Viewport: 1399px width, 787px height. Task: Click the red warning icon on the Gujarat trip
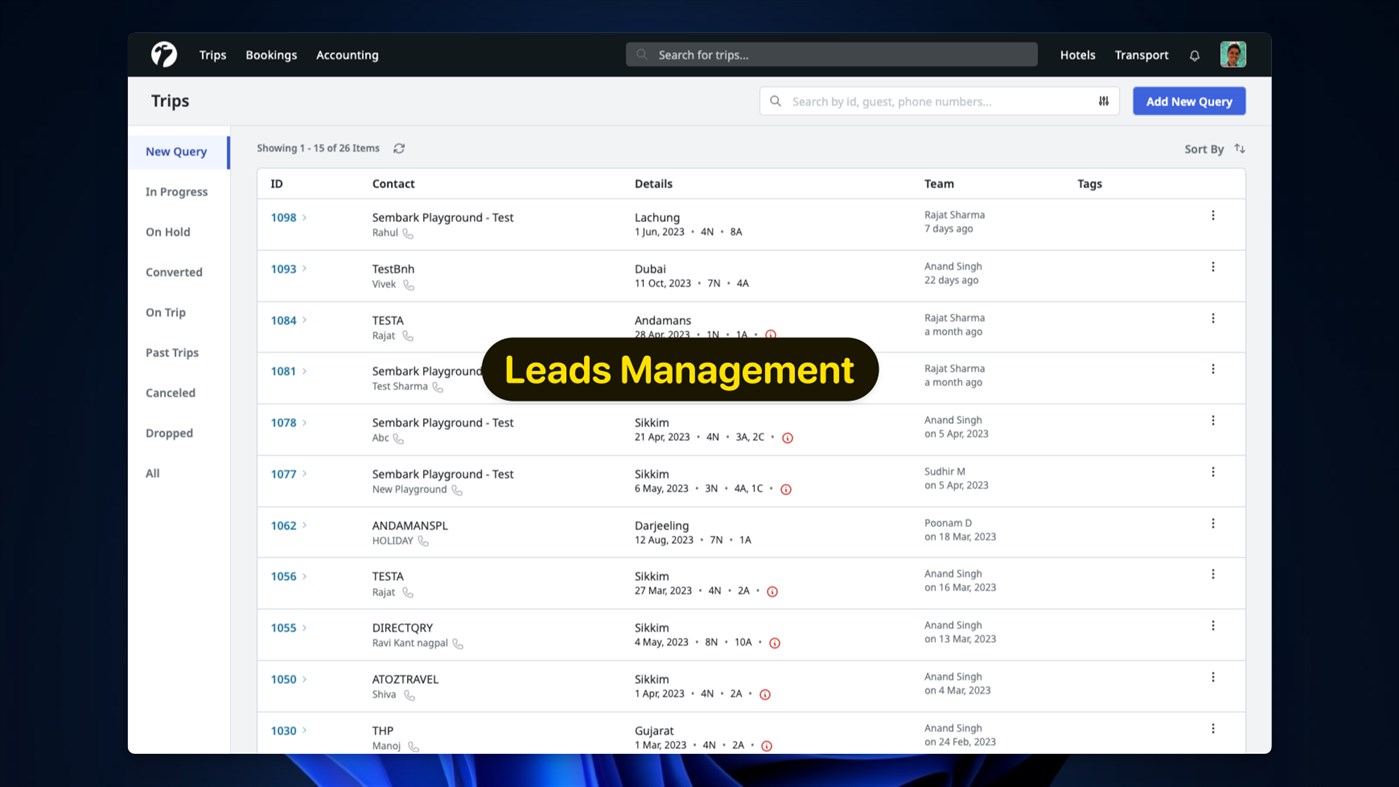(767, 746)
